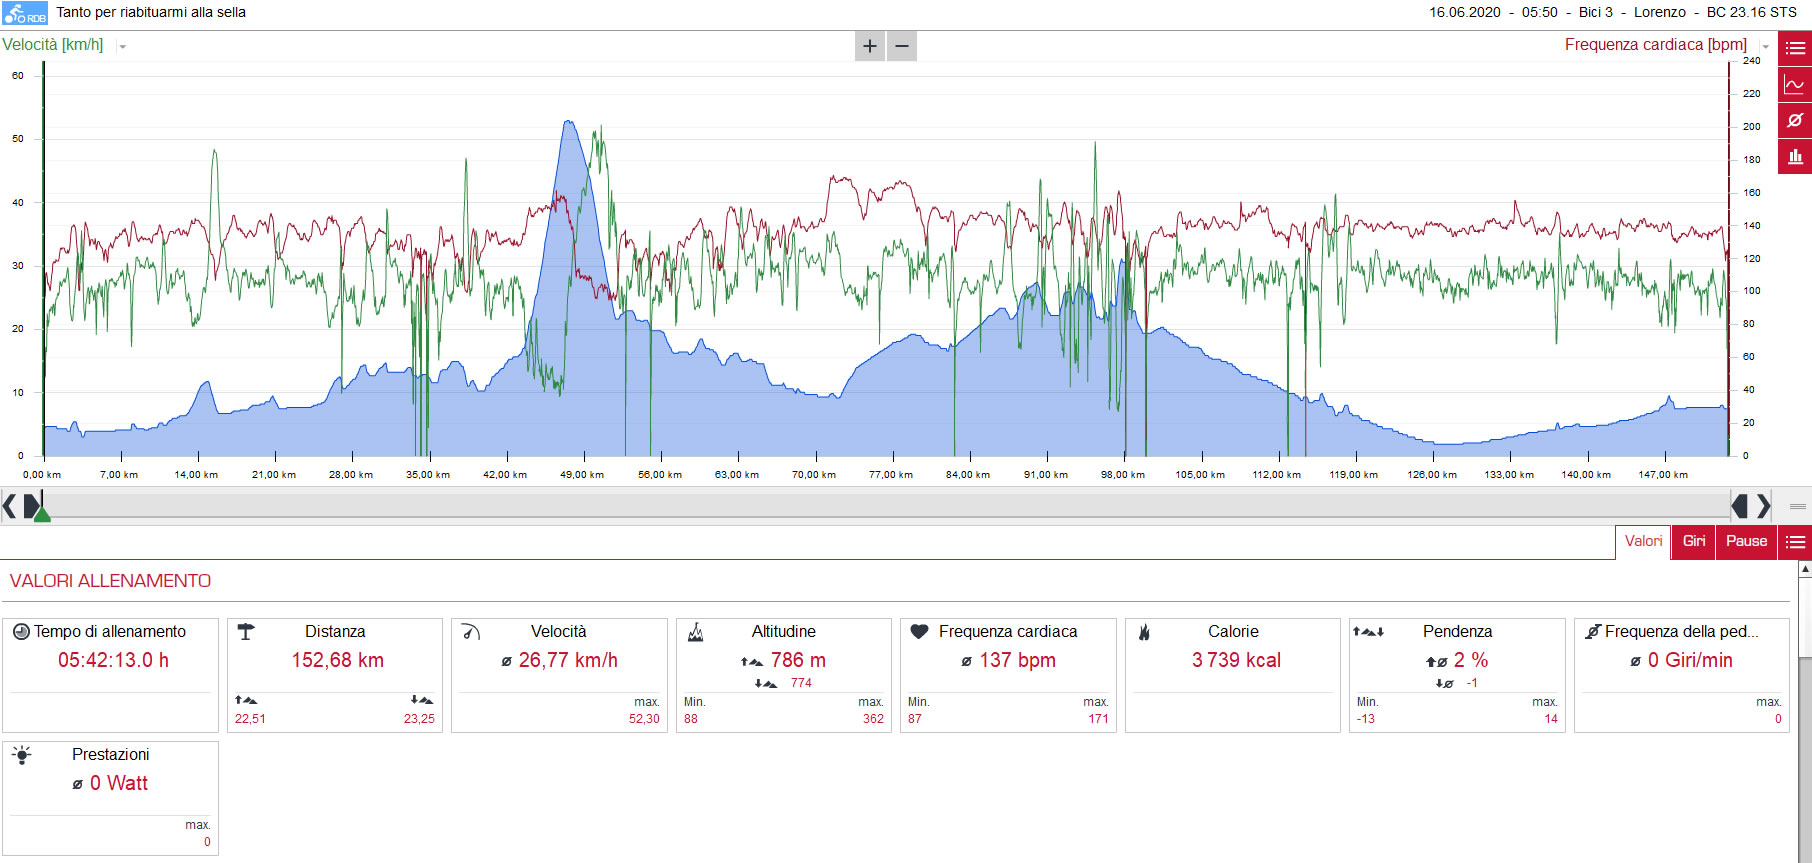Open the red list menu icon at top right
Image resolution: width=1812 pixels, height=863 pixels.
[1795, 48]
